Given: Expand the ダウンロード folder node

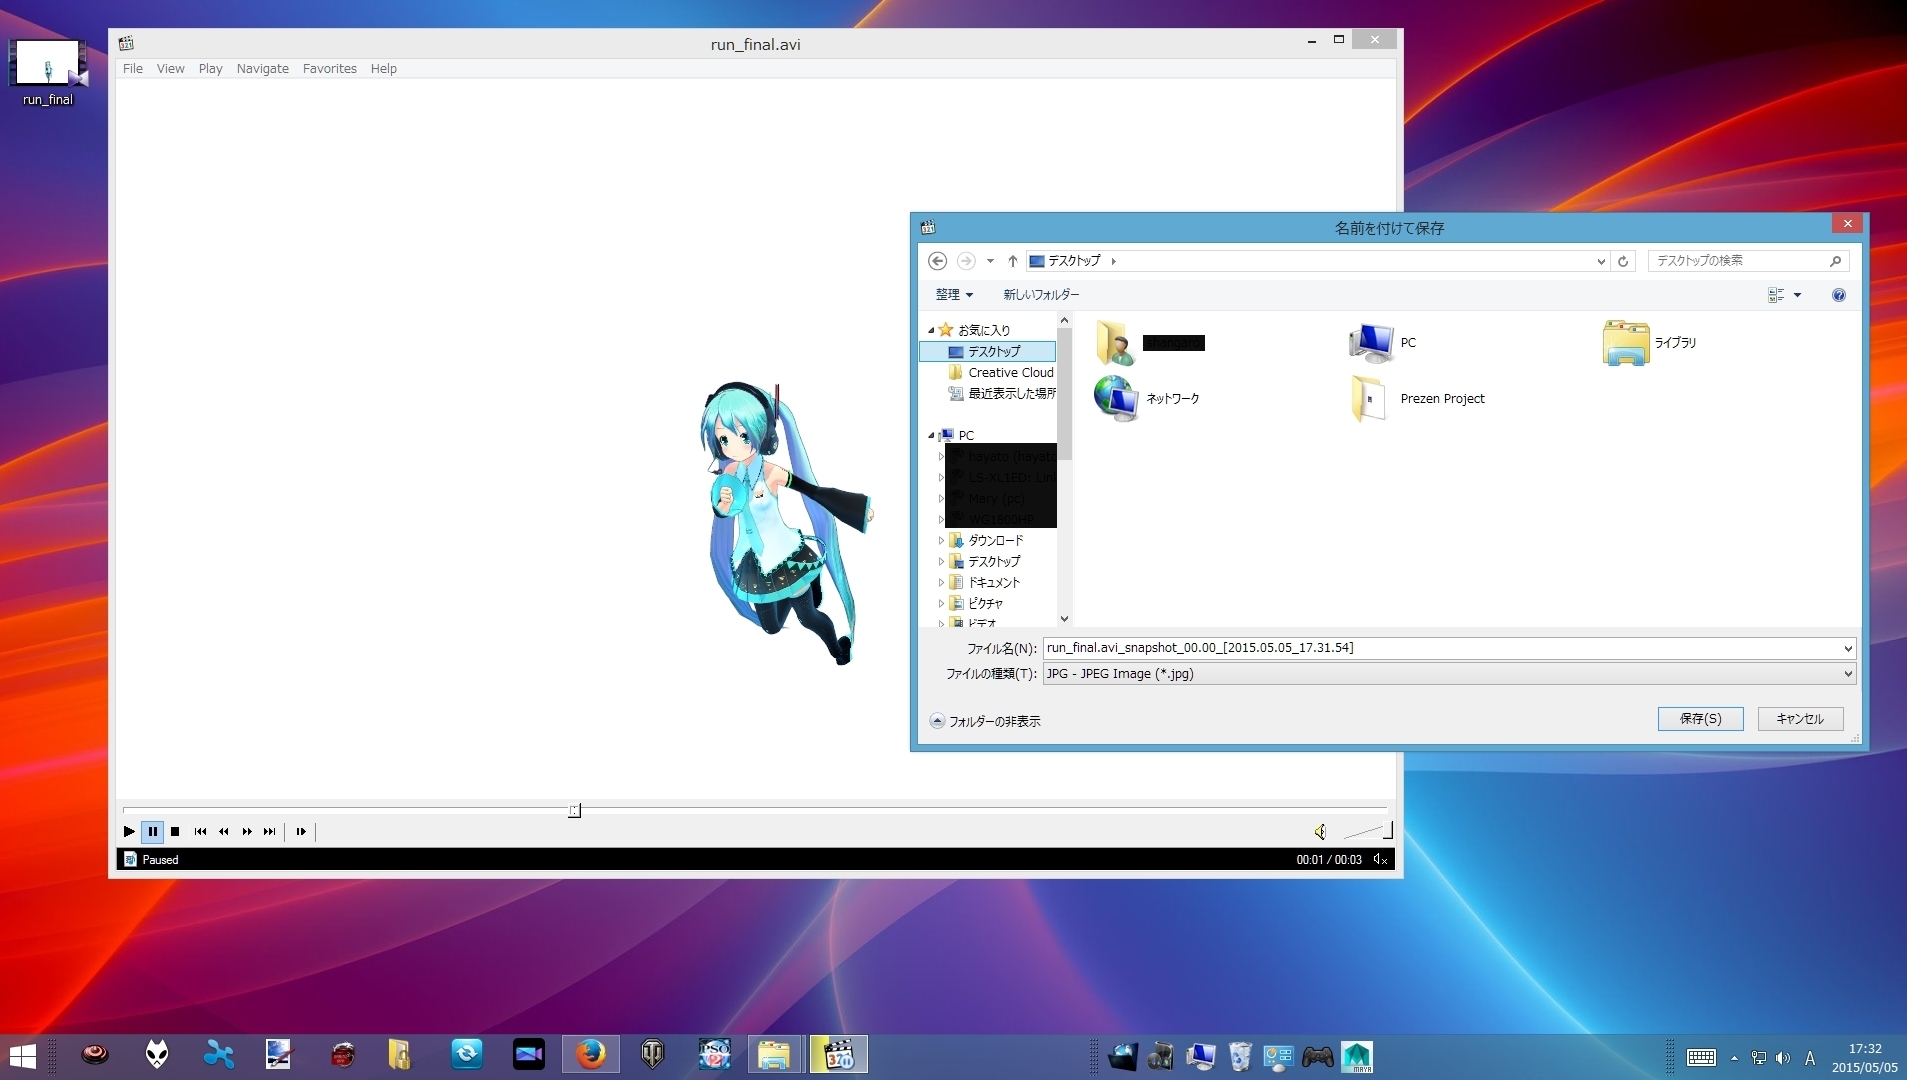Looking at the screenshot, I should pos(941,540).
